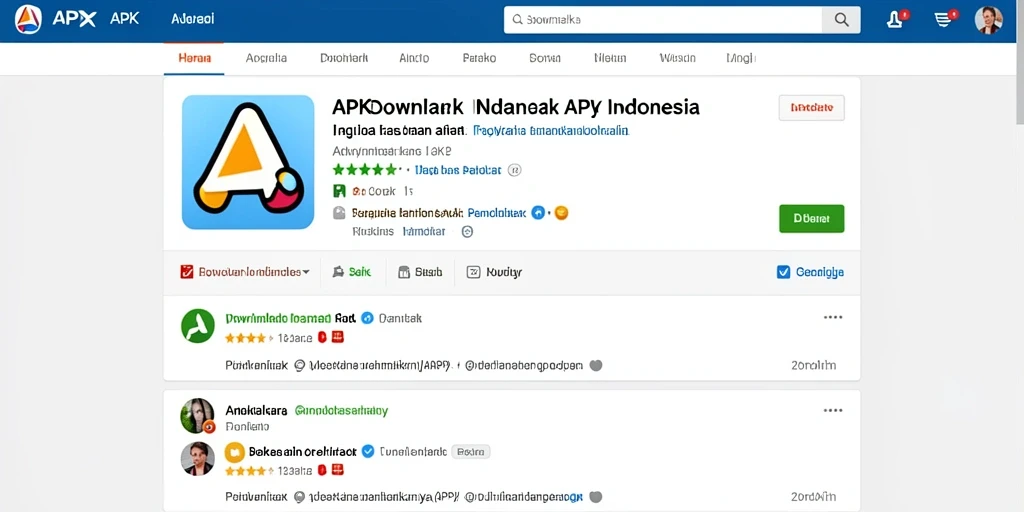Click the red-outlined button beside app title
1024x512 pixels.
(x=811, y=108)
